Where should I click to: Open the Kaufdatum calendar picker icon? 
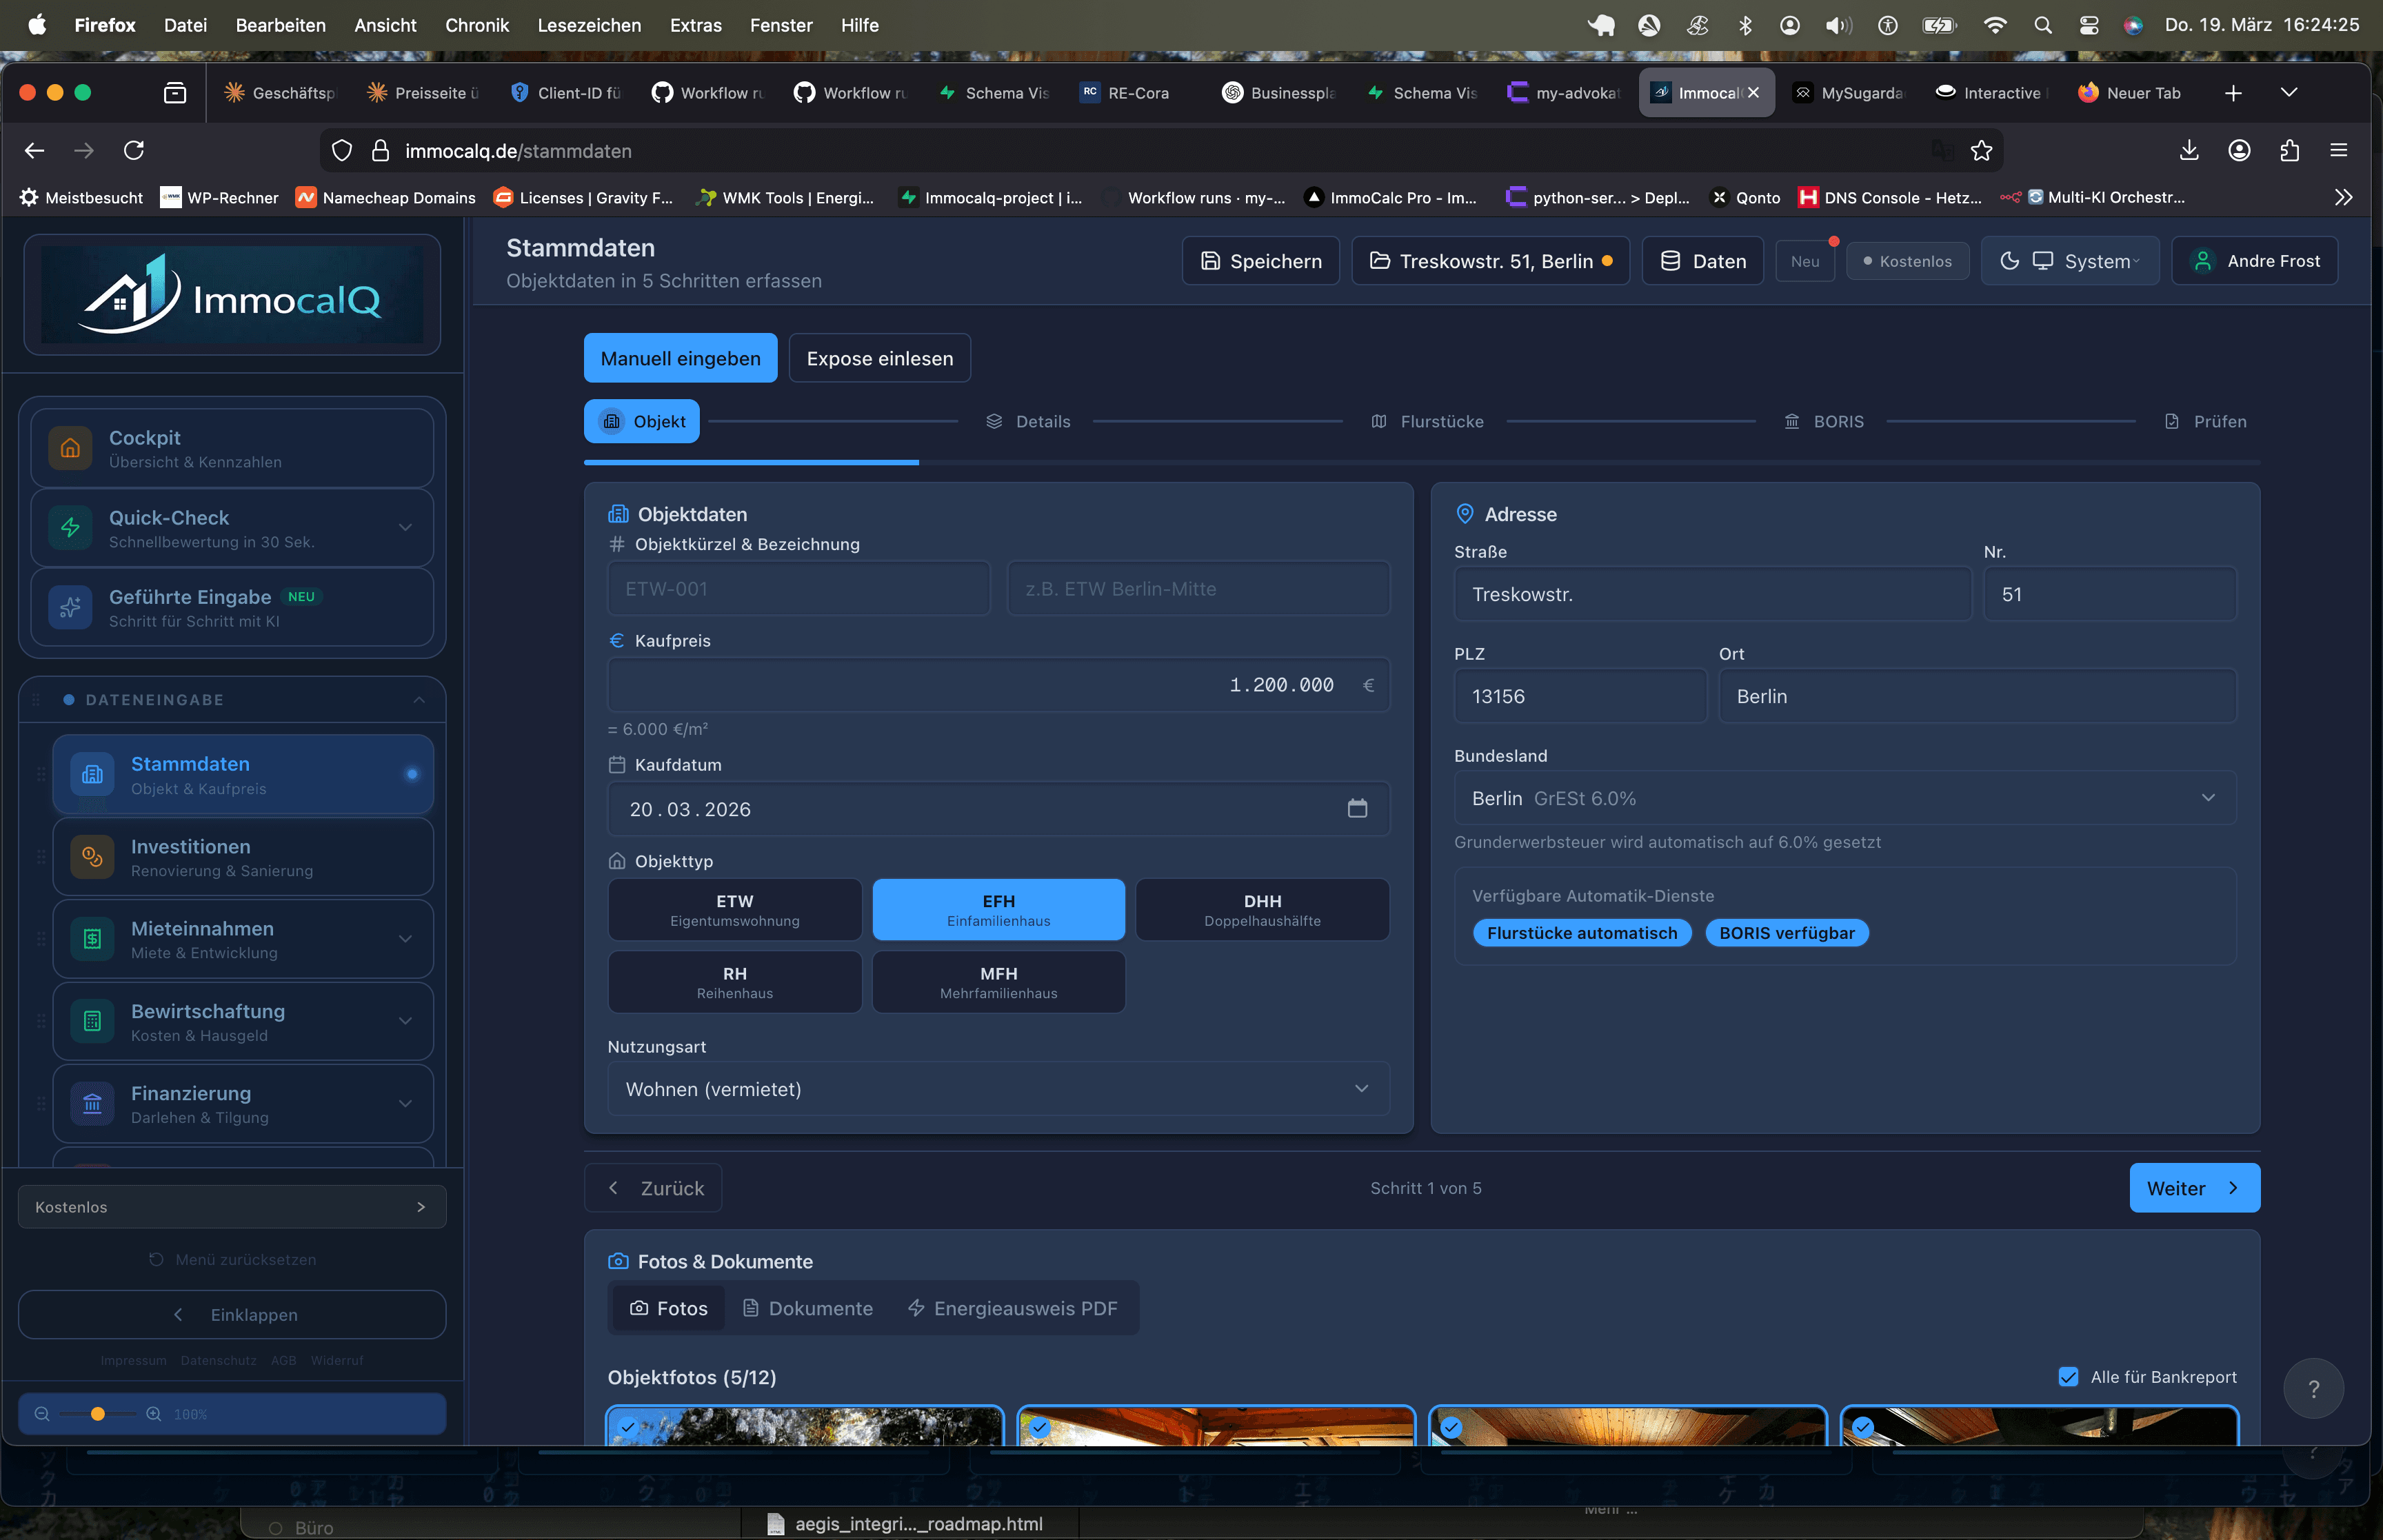click(x=1357, y=808)
